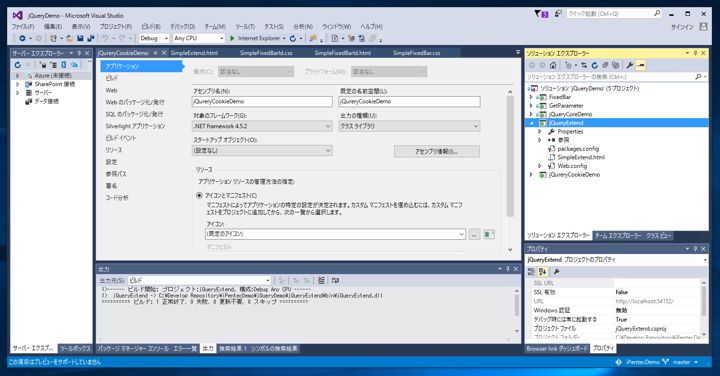Click the notifications flag icon in title bar
This screenshot has height=376, width=720.
pos(541,14)
